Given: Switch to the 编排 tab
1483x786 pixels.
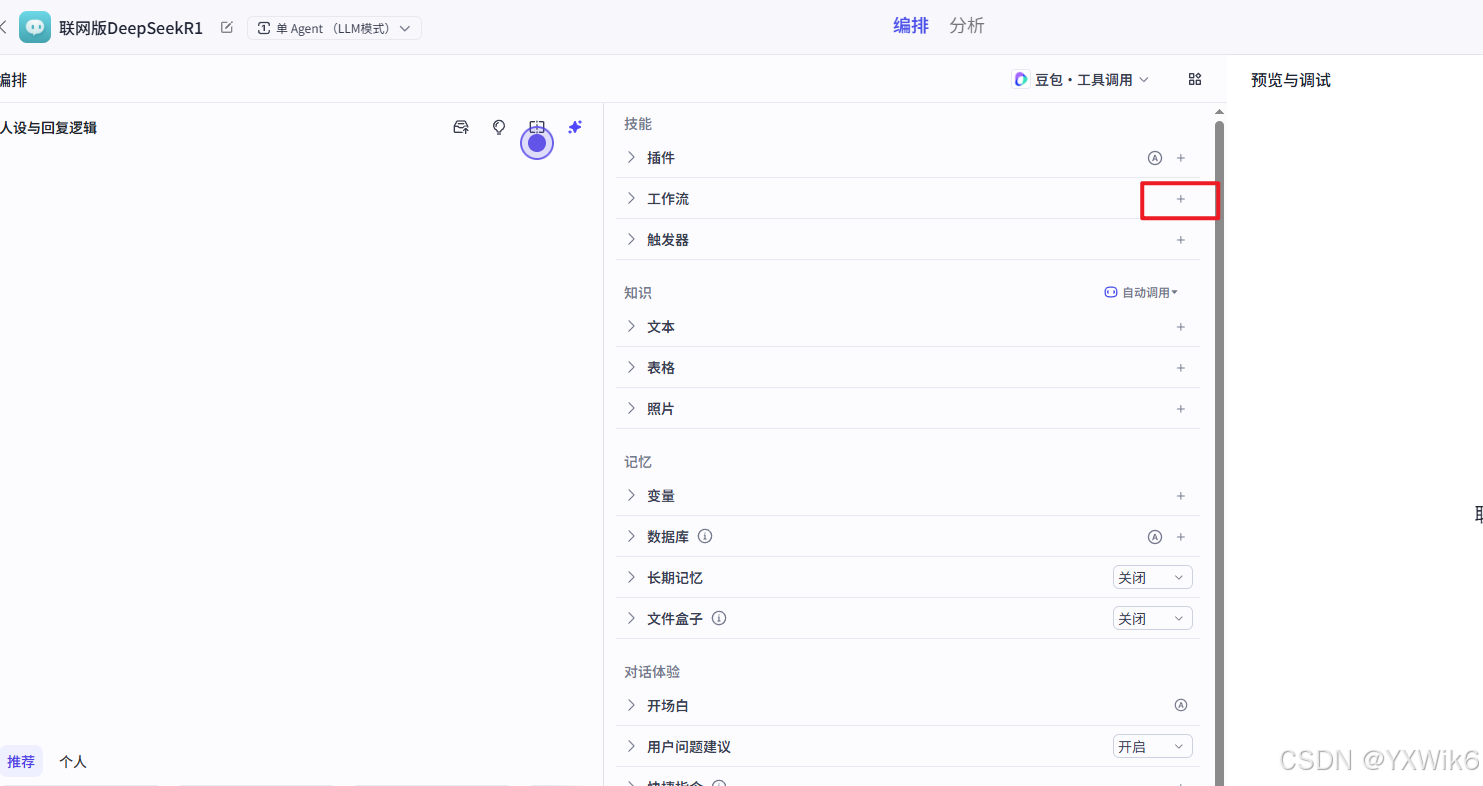Looking at the screenshot, I should coord(911,26).
